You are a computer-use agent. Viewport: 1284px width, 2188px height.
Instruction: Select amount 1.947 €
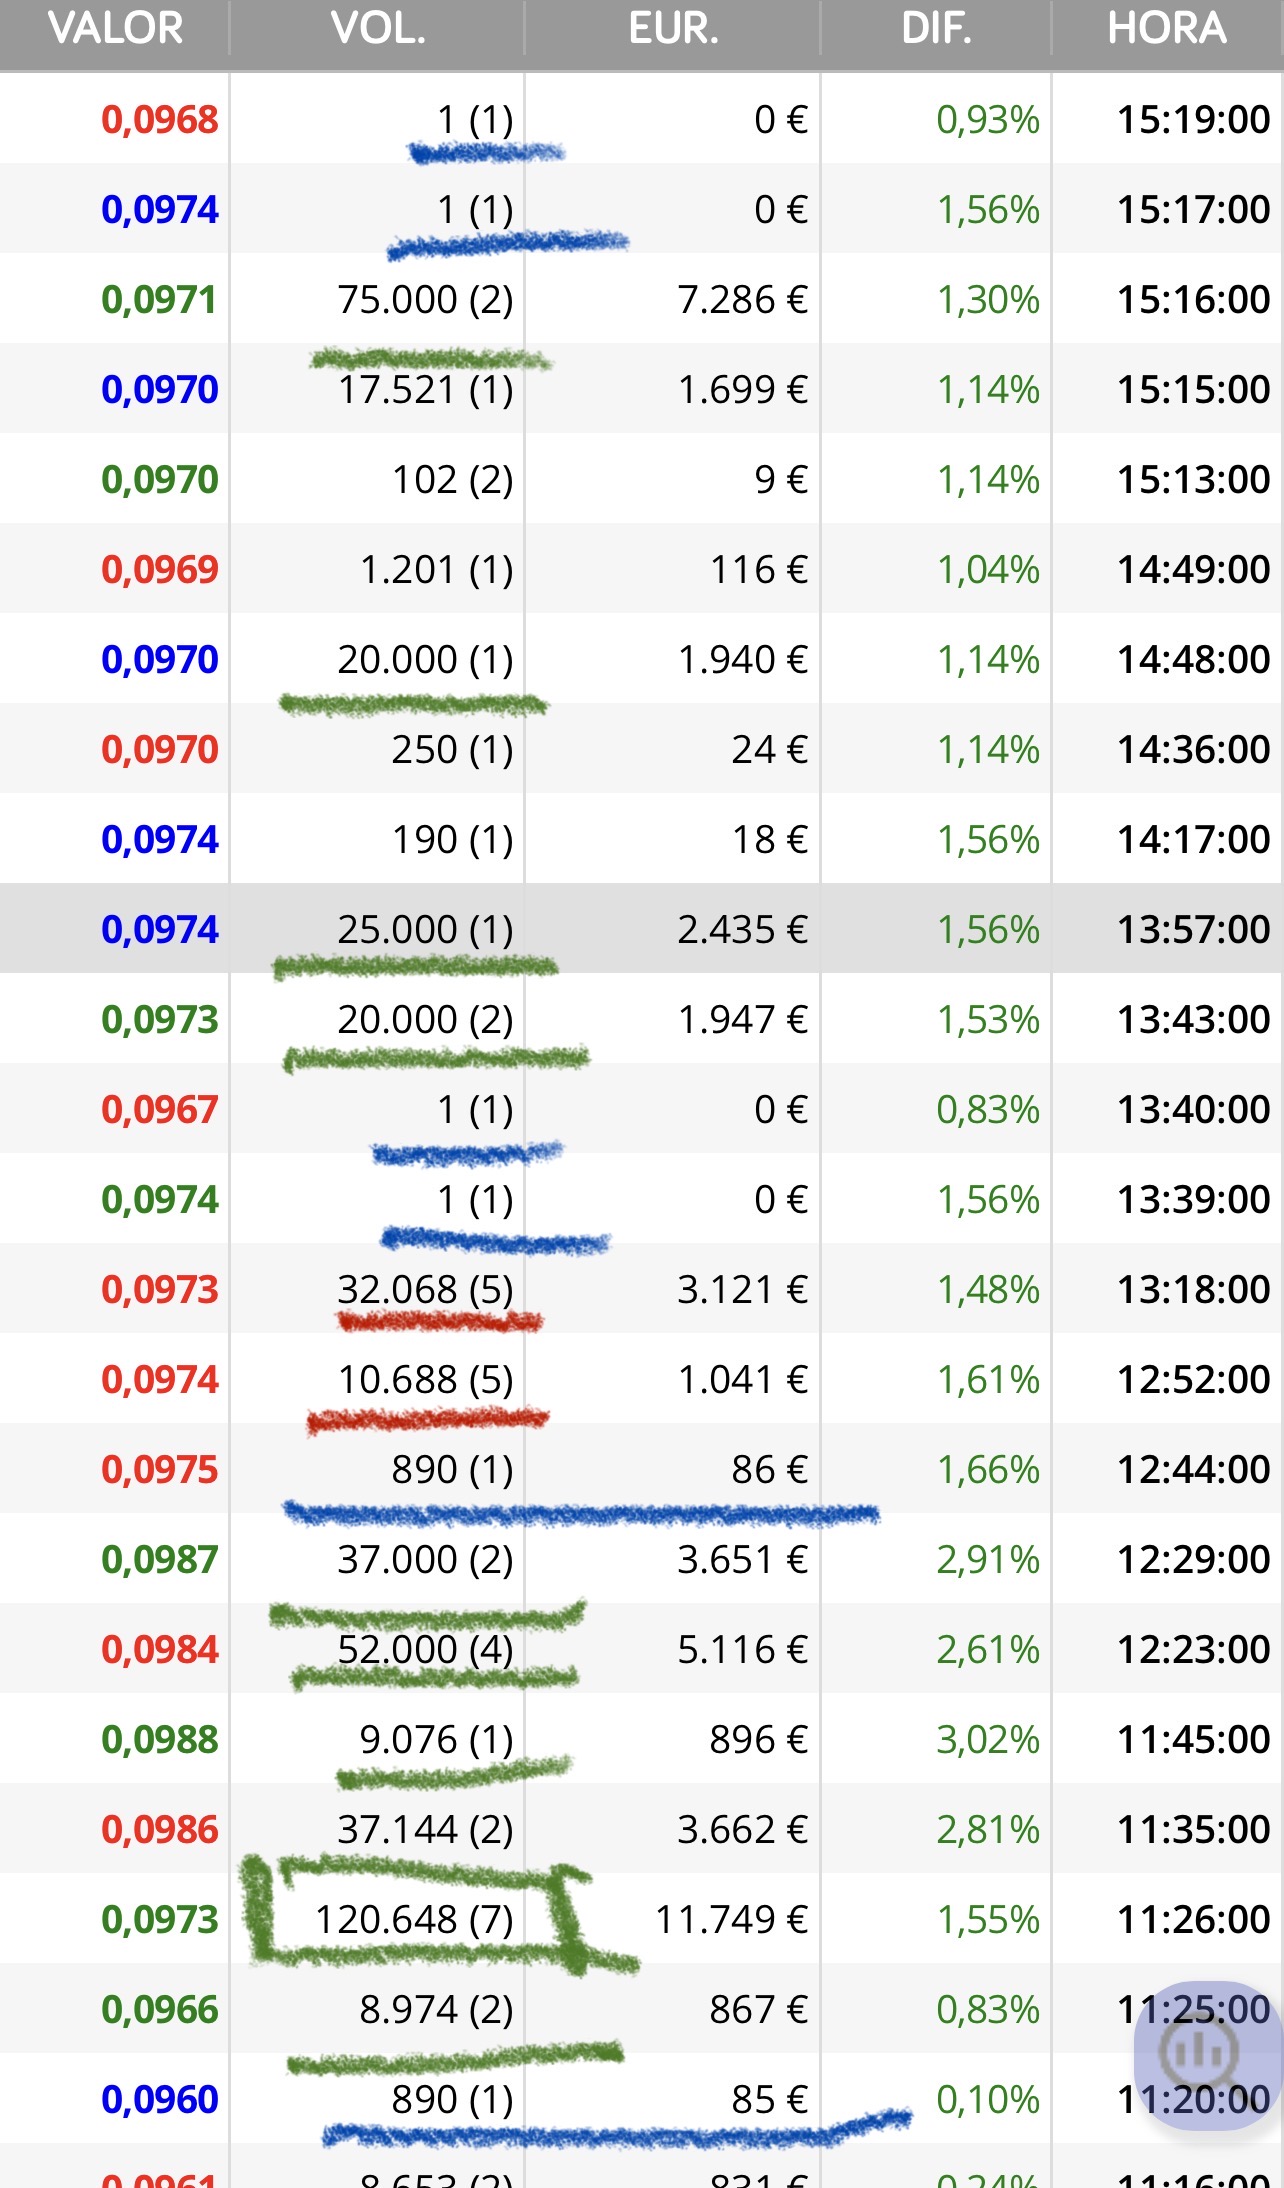click(742, 1020)
